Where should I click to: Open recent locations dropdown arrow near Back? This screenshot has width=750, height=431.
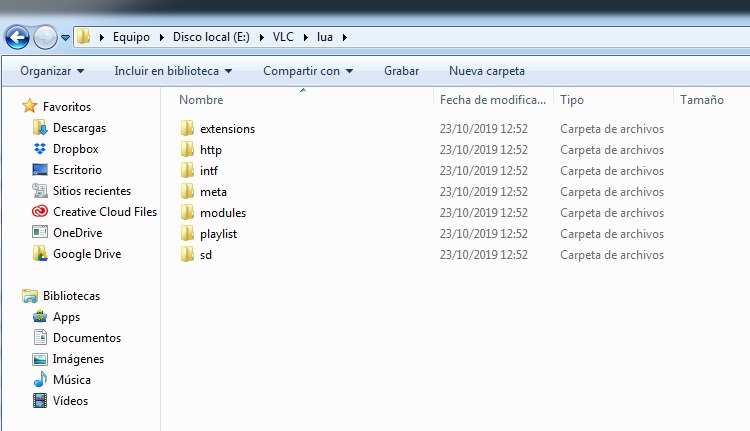pyautogui.click(x=65, y=38)
